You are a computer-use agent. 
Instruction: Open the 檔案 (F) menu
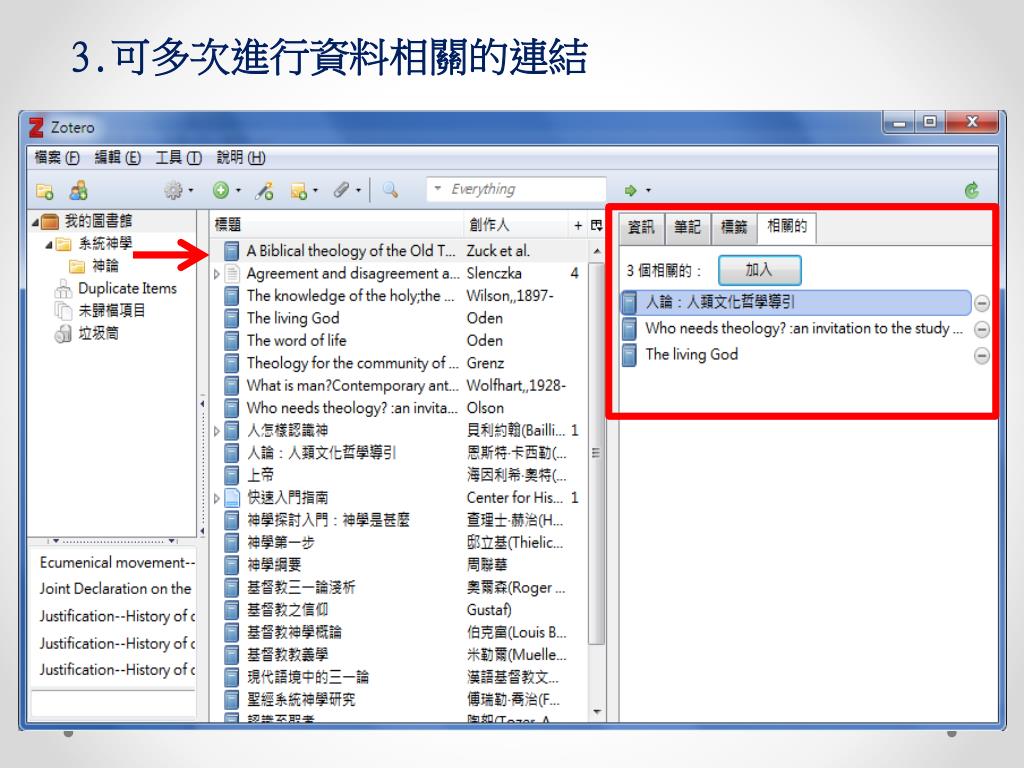pos(57,157)
